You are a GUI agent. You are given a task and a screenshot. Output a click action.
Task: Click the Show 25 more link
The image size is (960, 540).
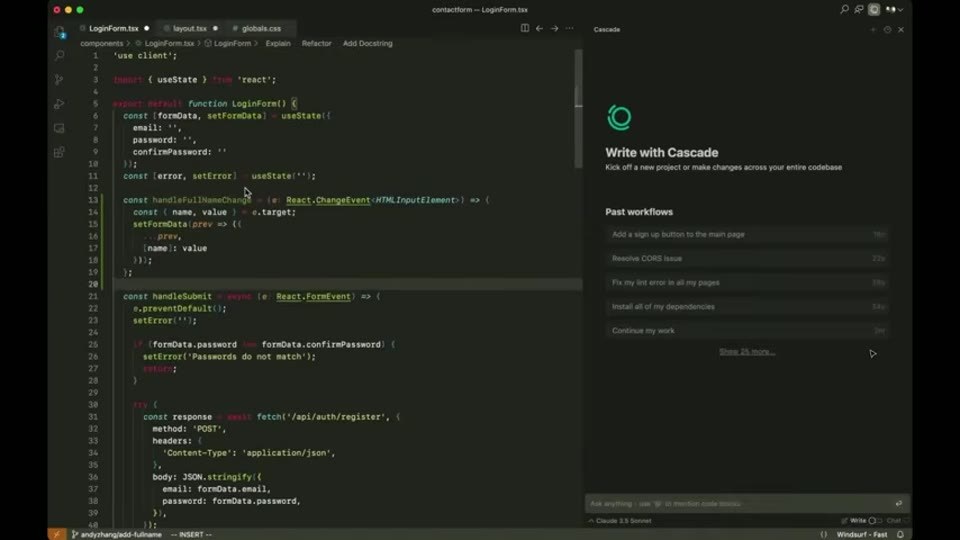747,351
